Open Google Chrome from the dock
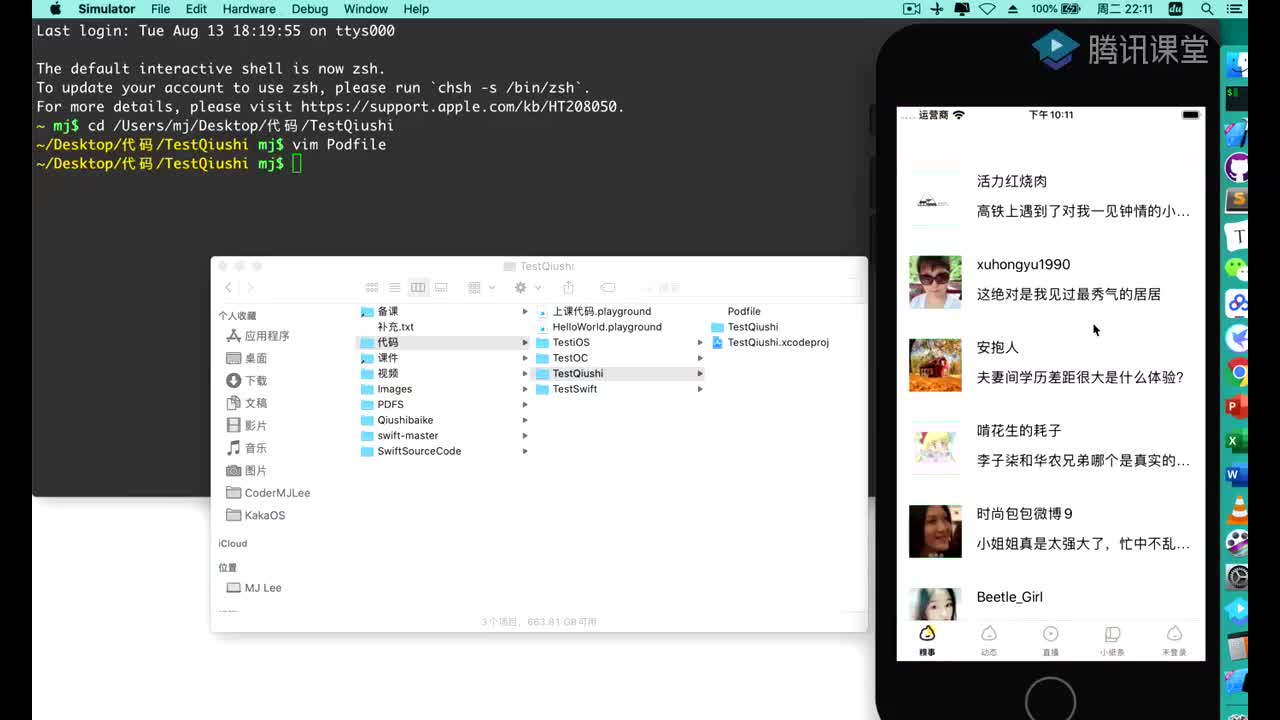Image resolution: width=1280 pixels, height=720 pixels. point(1238,373)
